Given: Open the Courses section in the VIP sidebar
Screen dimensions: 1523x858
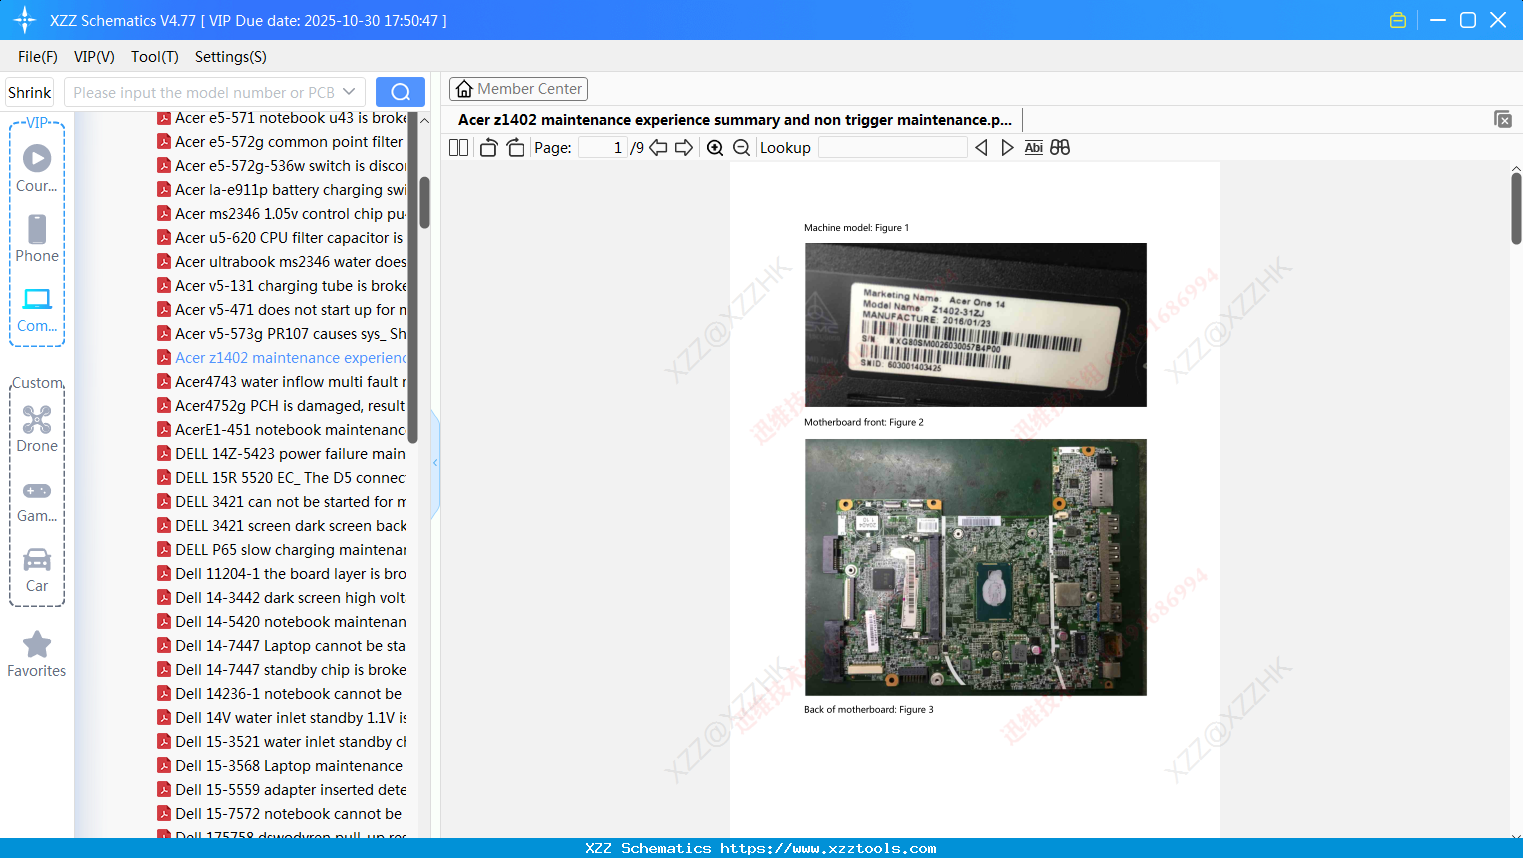Looking at the screenshot, I should click(37, 168).
